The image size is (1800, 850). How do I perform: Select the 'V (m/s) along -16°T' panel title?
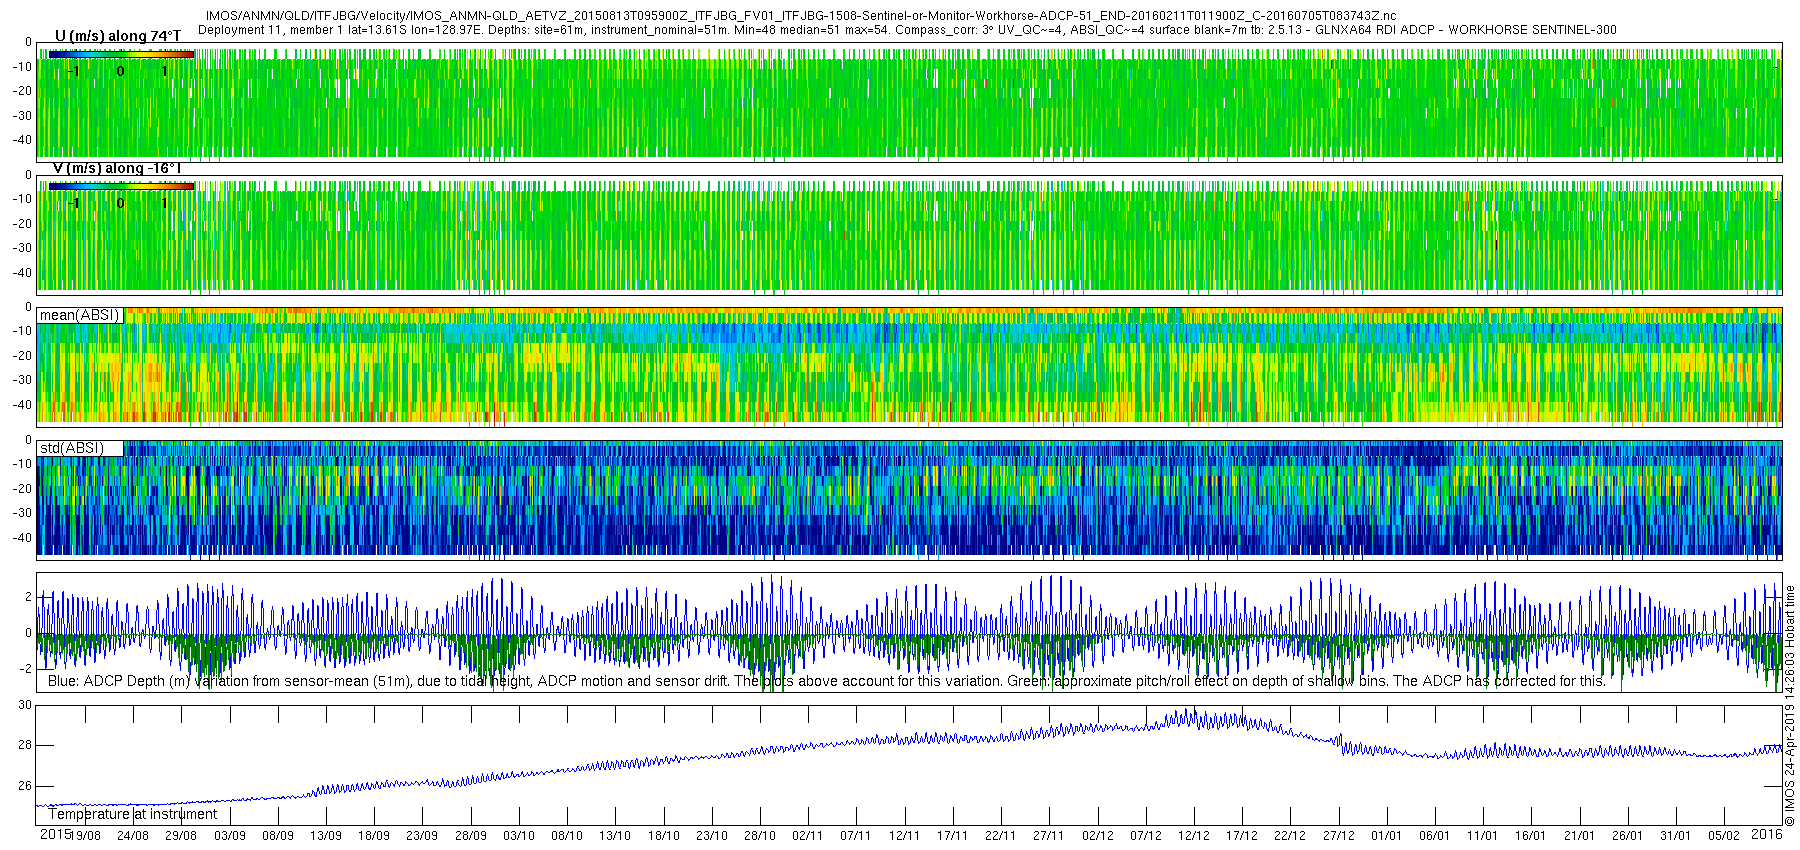click(117, 168)
